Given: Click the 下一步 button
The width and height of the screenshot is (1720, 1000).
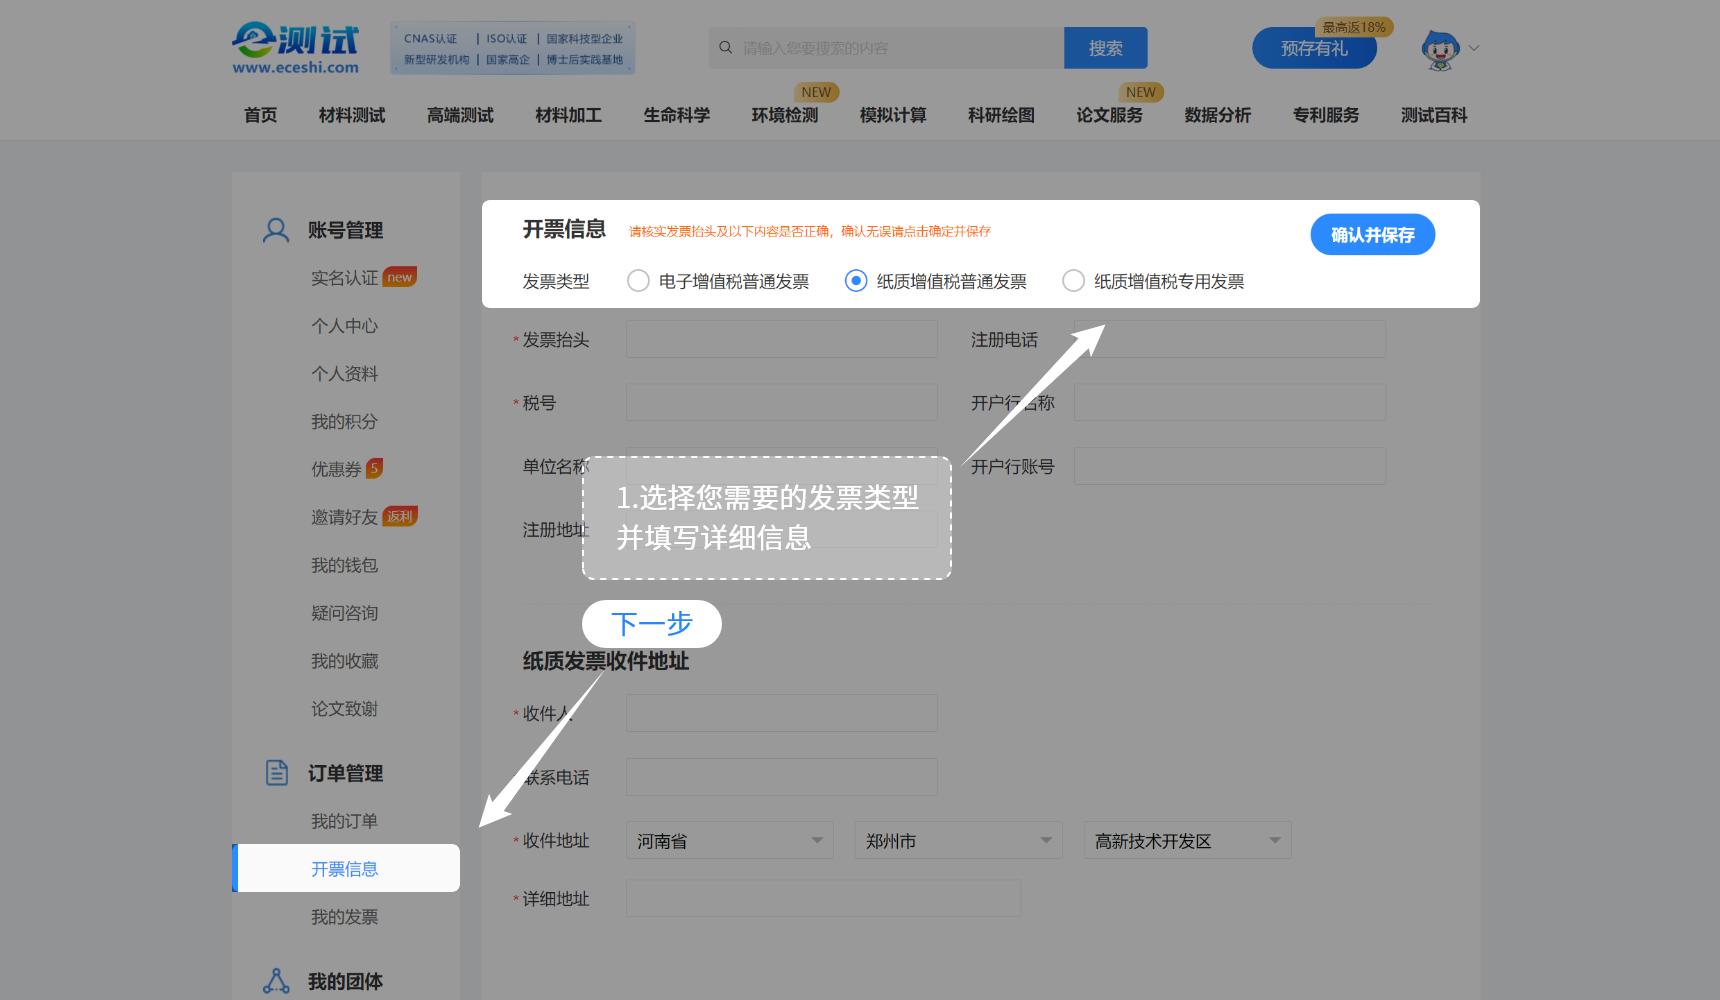Looking at the screenshot, I should click(x=651, y=623).
